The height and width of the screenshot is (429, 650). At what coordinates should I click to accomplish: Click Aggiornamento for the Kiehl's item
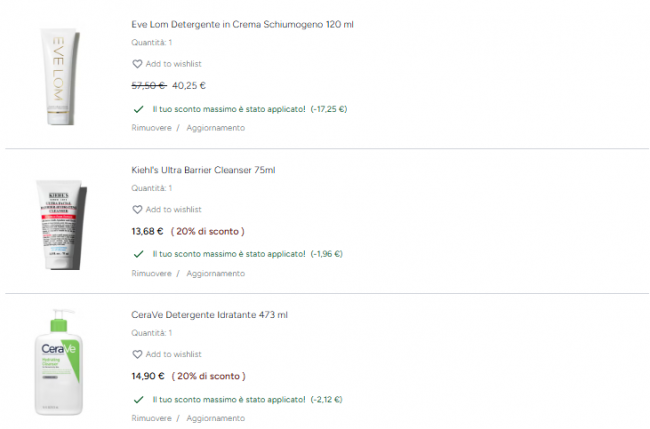pos(215,273)
